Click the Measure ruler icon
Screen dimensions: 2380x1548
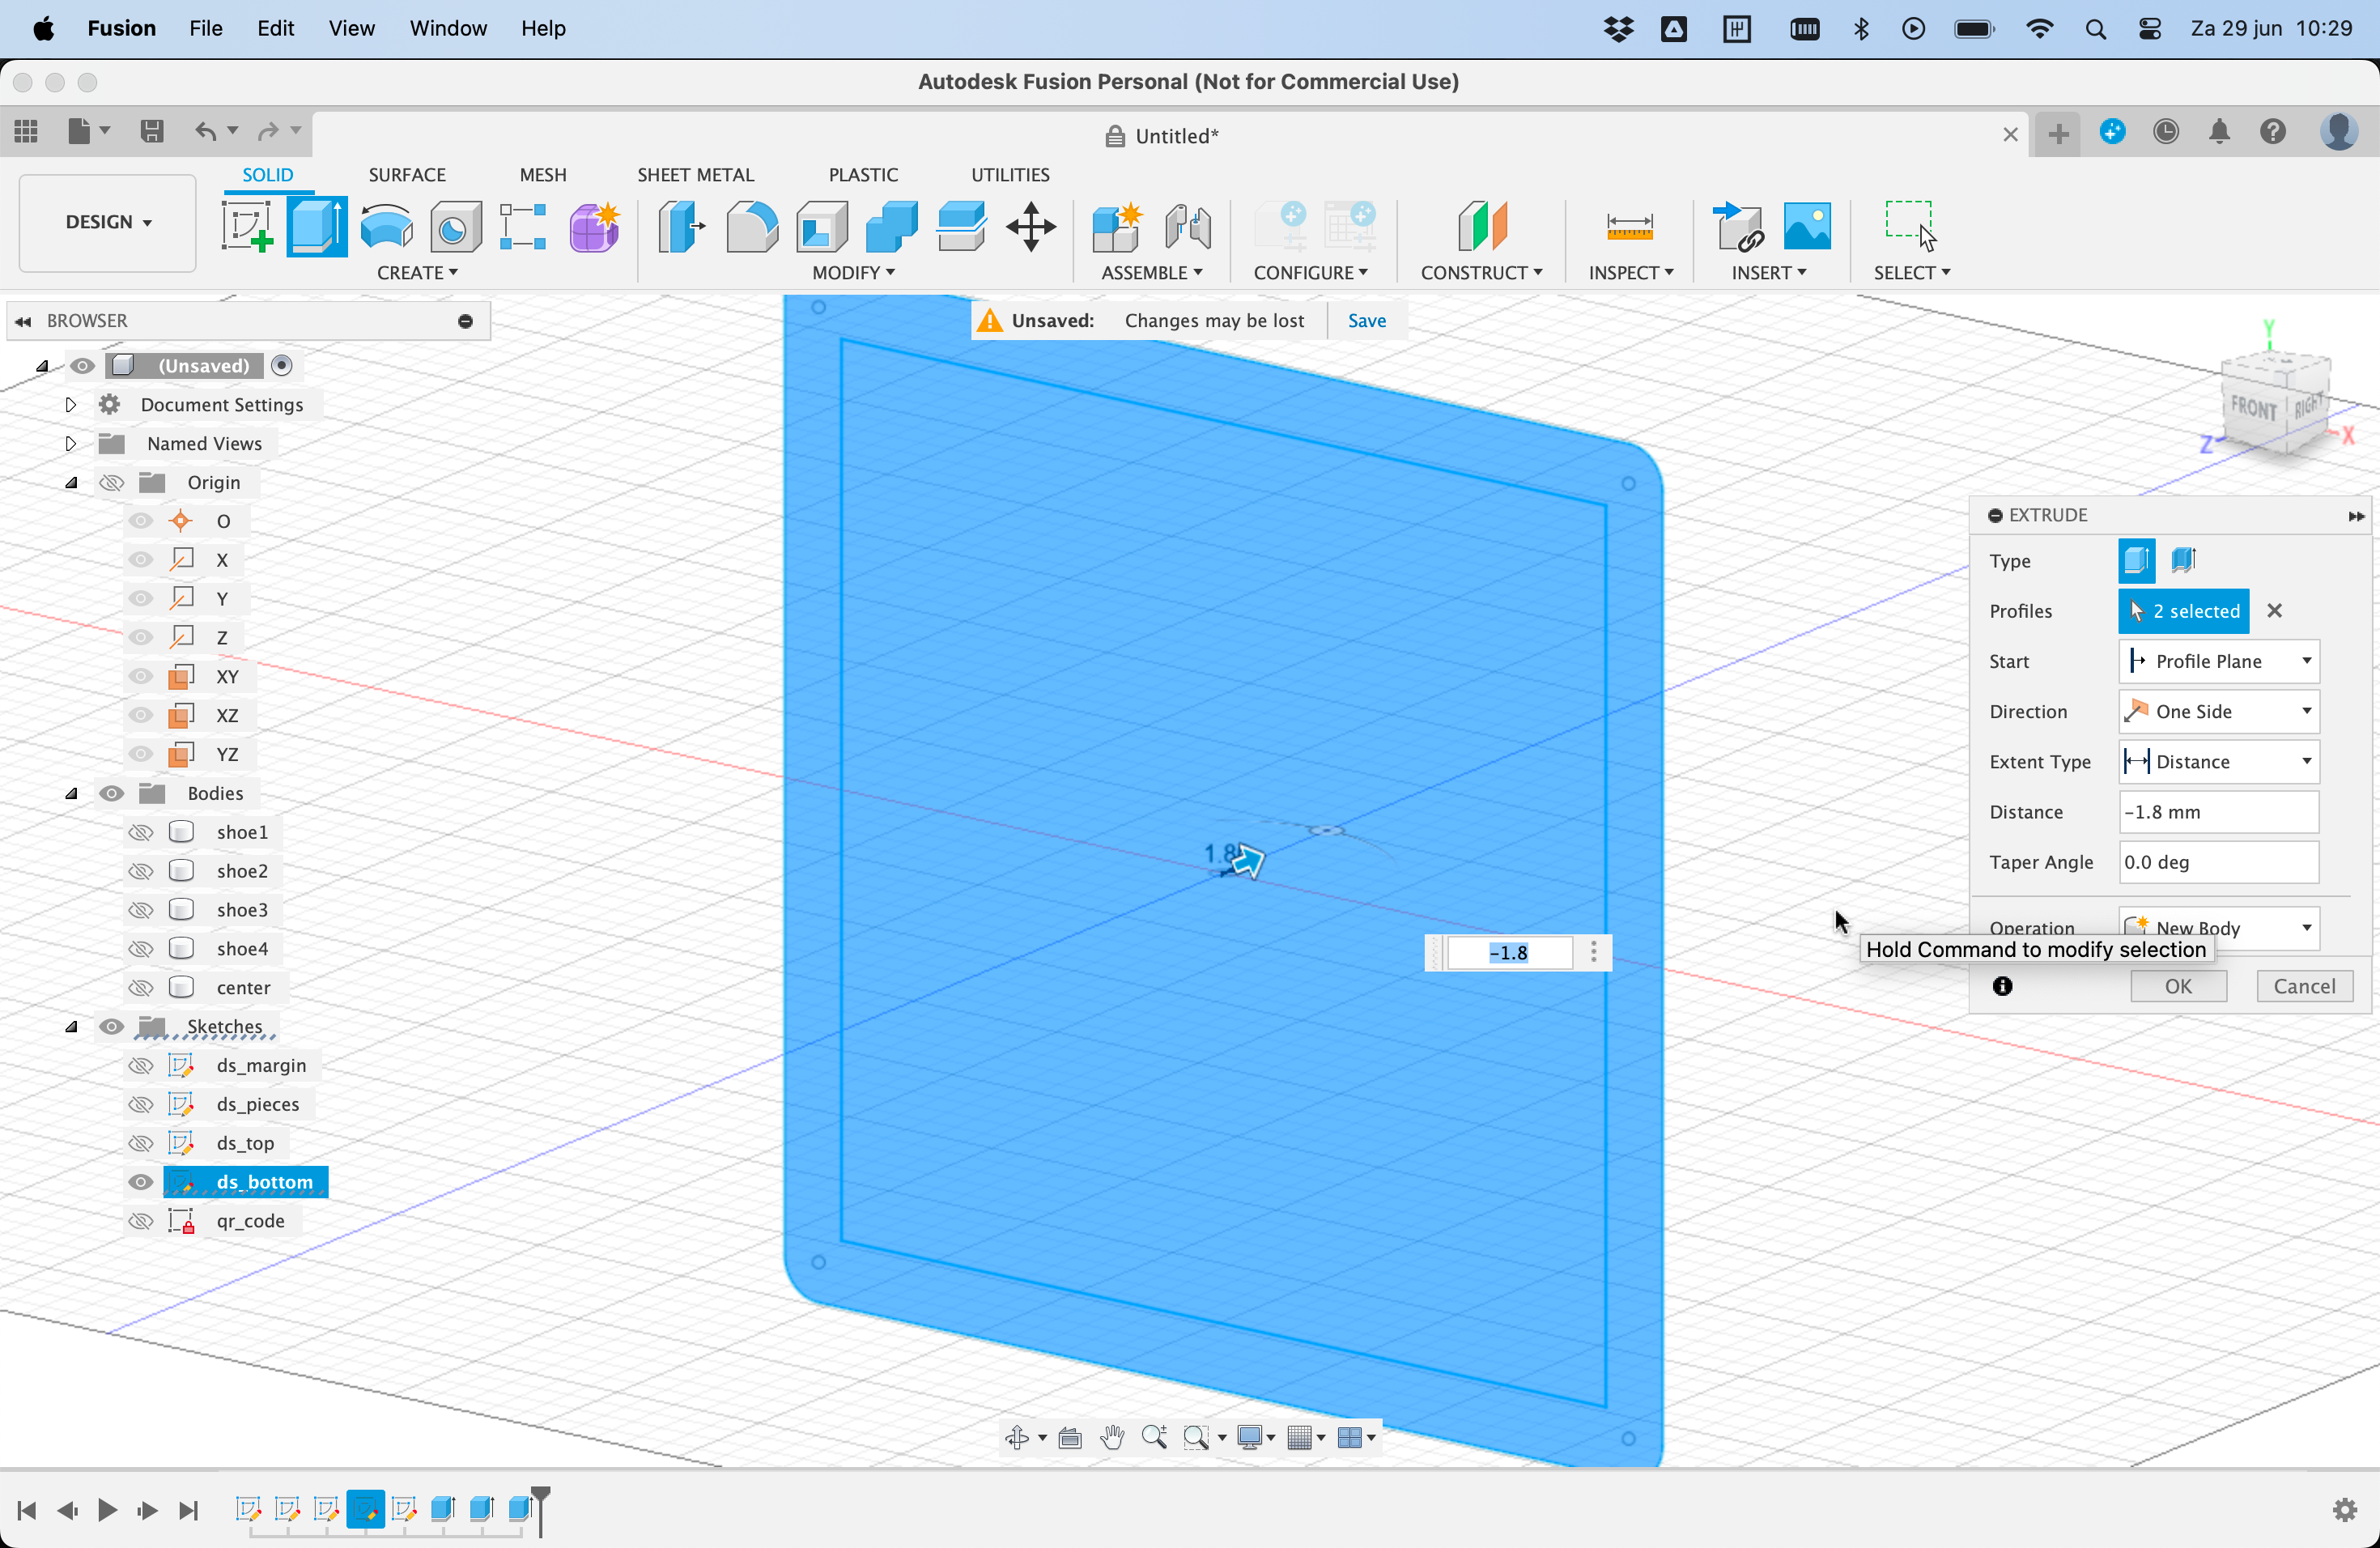(x=1629, y=226)
